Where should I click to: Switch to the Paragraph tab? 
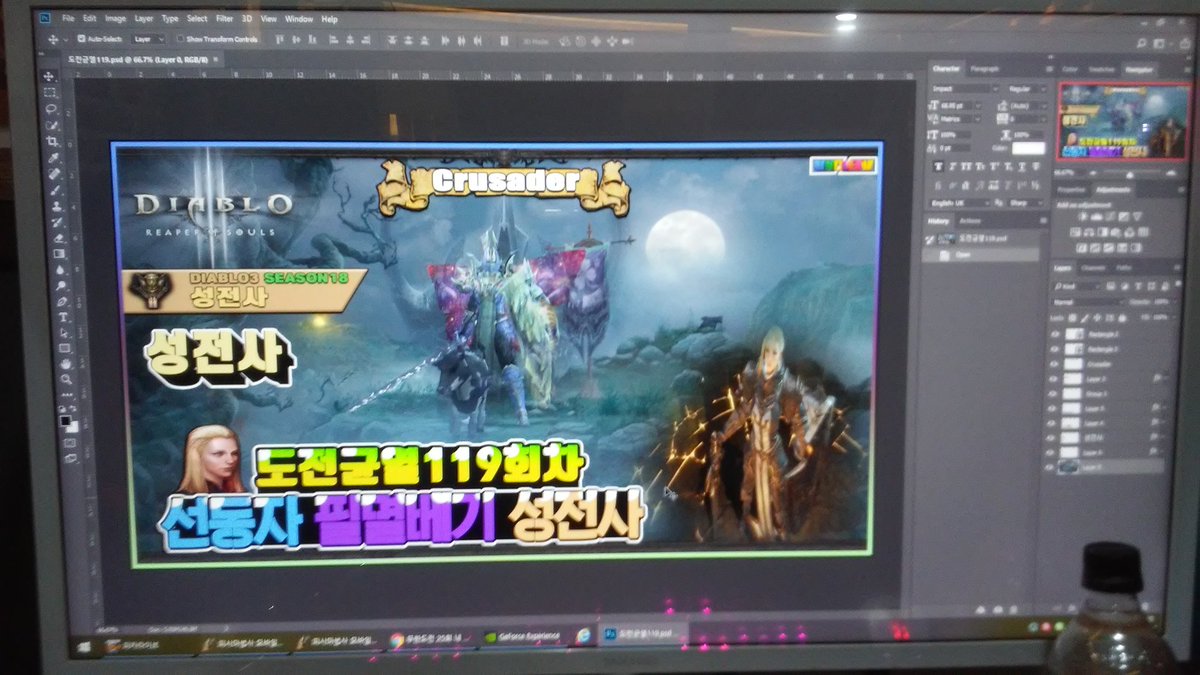click(985, 68)
